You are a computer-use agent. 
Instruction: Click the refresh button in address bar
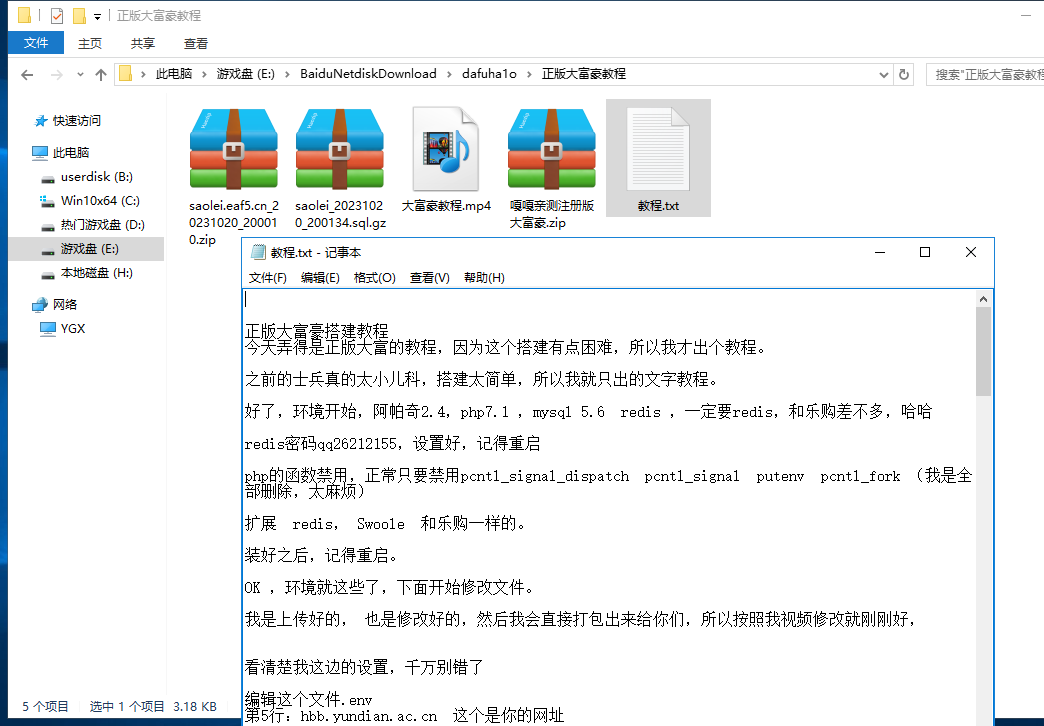[x=904, y=74]
